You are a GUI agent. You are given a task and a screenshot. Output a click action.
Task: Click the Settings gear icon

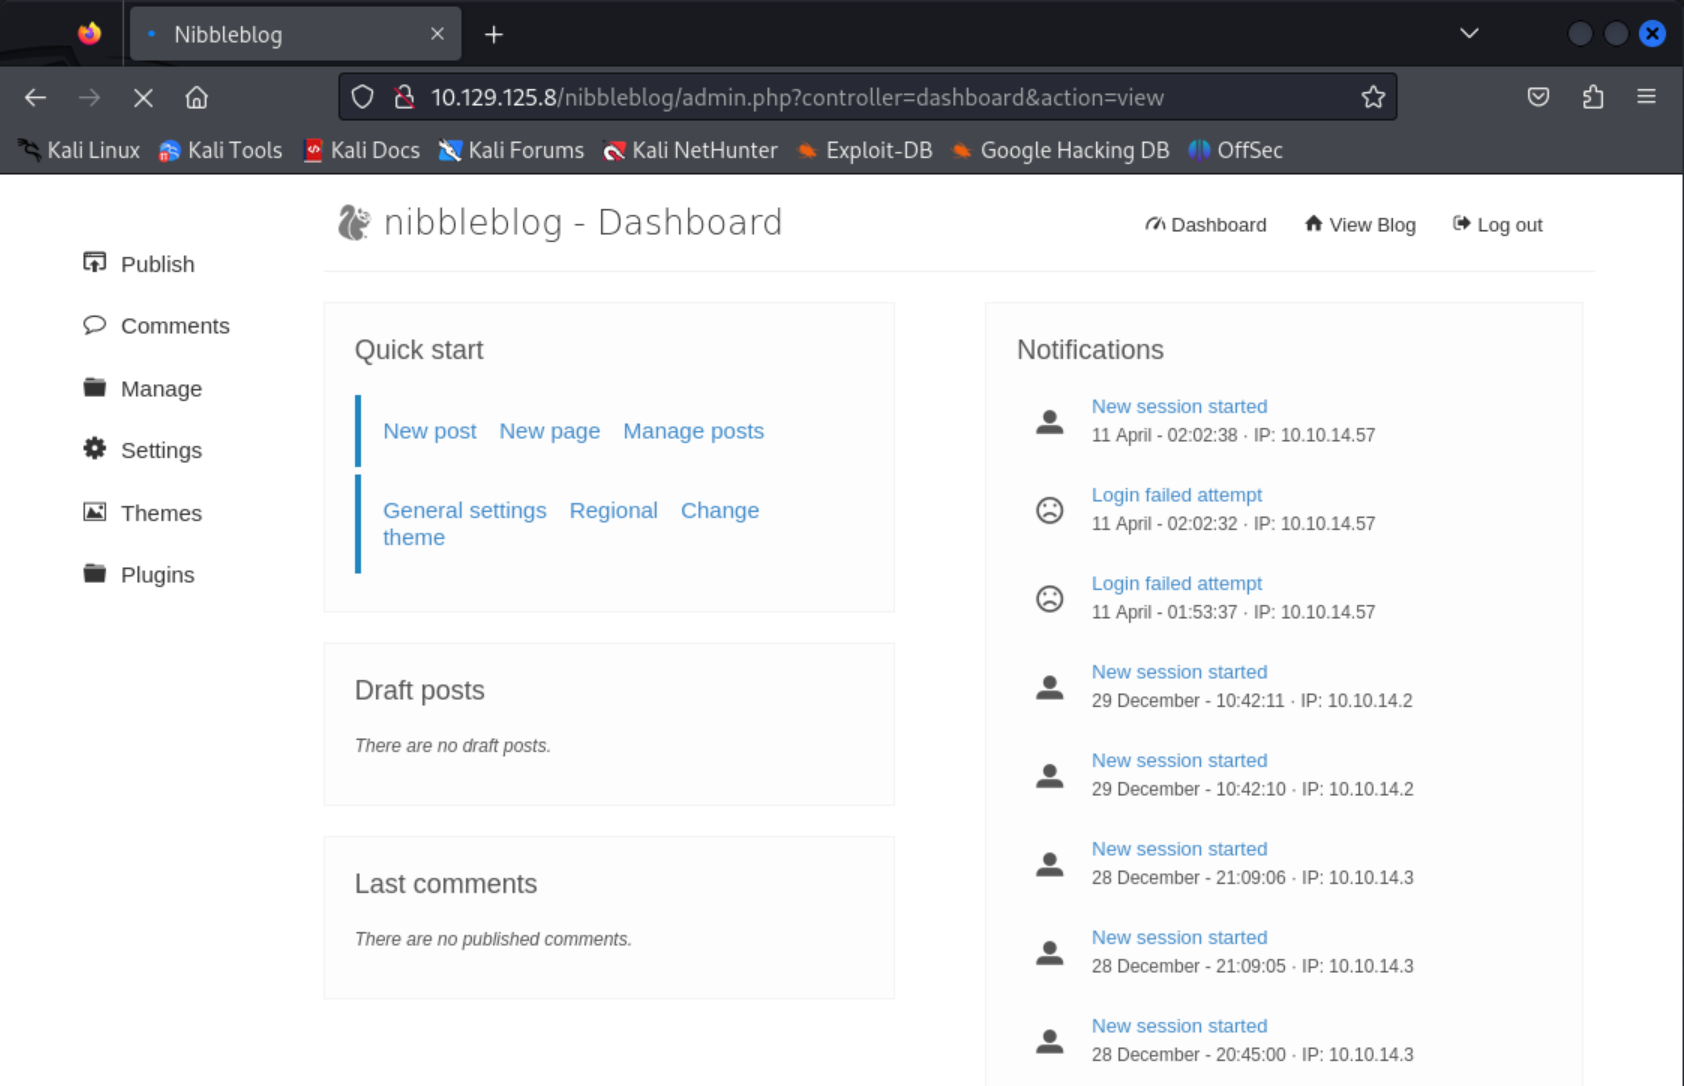(94, 449)
